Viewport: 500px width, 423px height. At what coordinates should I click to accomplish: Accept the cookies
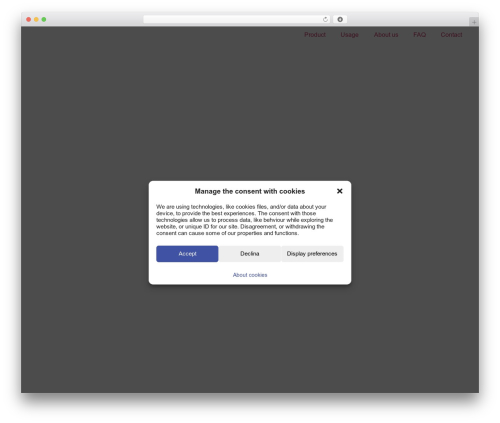click(x=187, y=254)
